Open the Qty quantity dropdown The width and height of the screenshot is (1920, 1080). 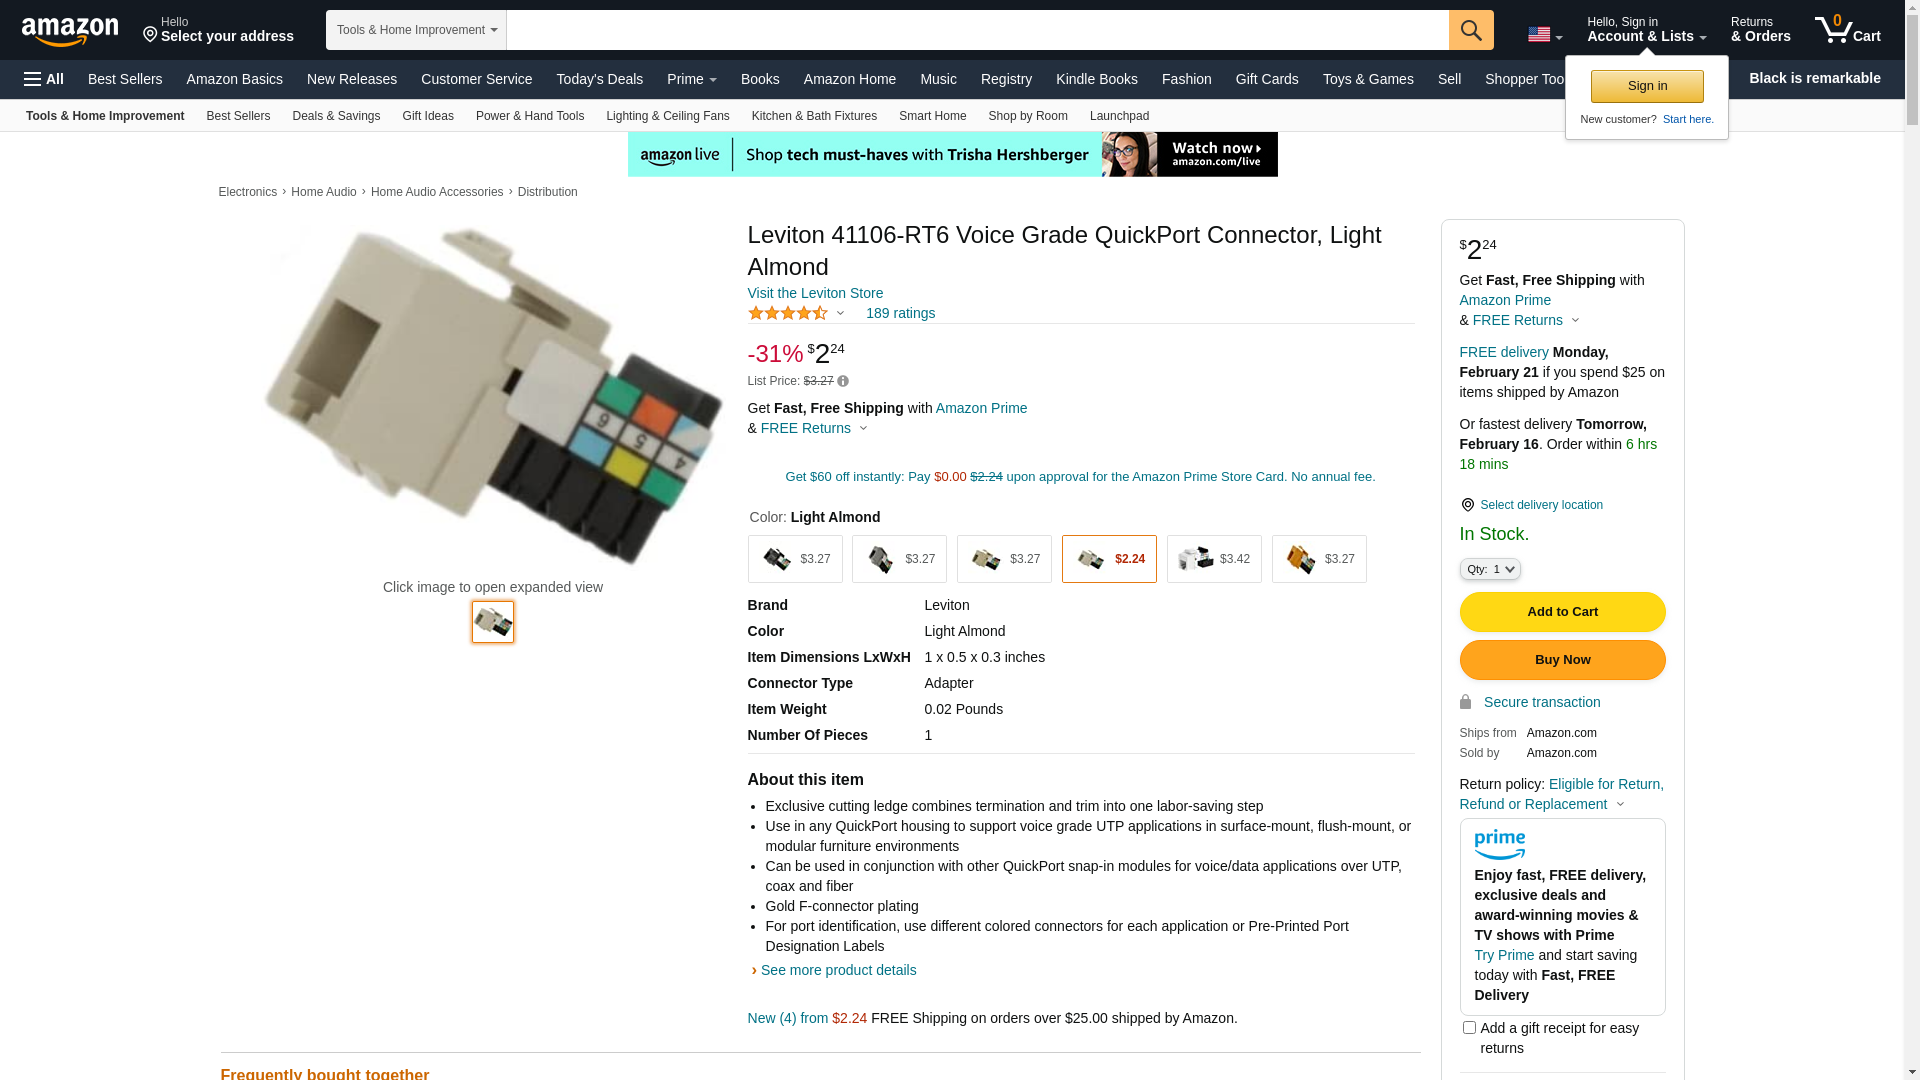(1490, 569)
